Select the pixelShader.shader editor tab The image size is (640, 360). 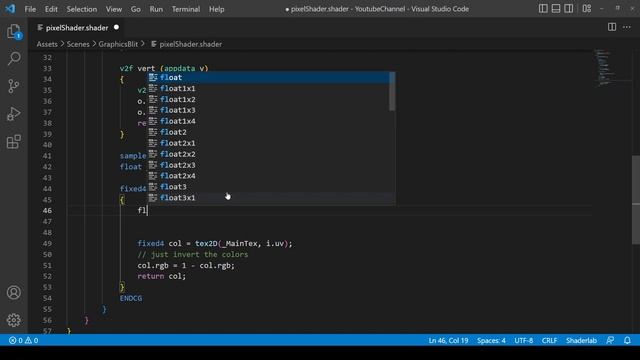[77, 28]
